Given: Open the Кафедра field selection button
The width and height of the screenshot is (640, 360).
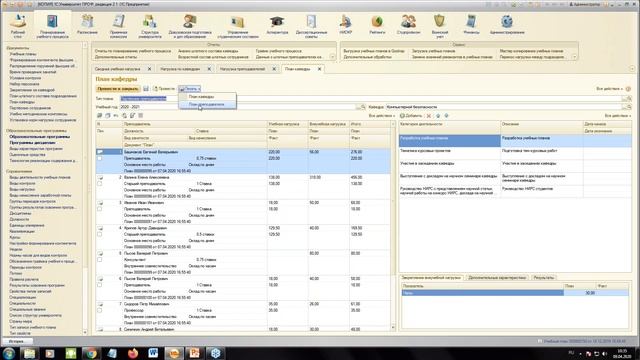Looking at the screenshot, I should click(x=624, y=107).
